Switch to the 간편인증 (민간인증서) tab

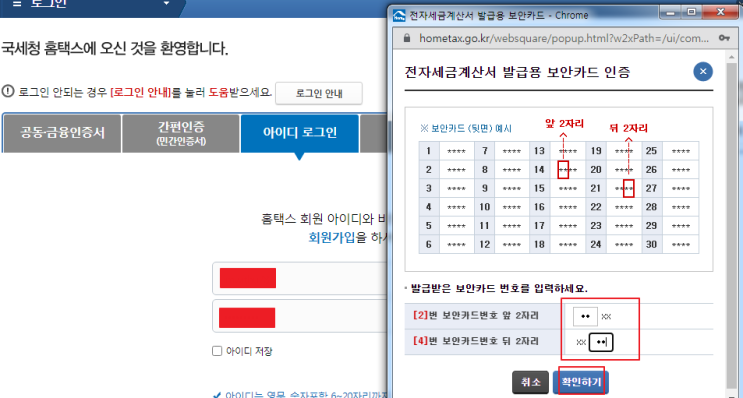click(181, 133)
